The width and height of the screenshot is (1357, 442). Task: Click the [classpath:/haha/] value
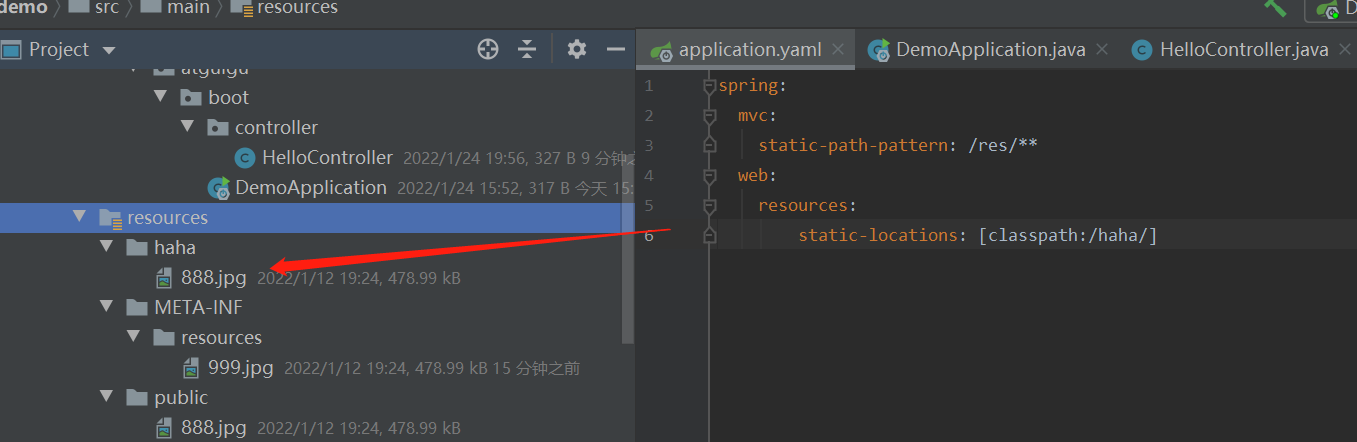pyautogui.click(x=1068, y=235)
